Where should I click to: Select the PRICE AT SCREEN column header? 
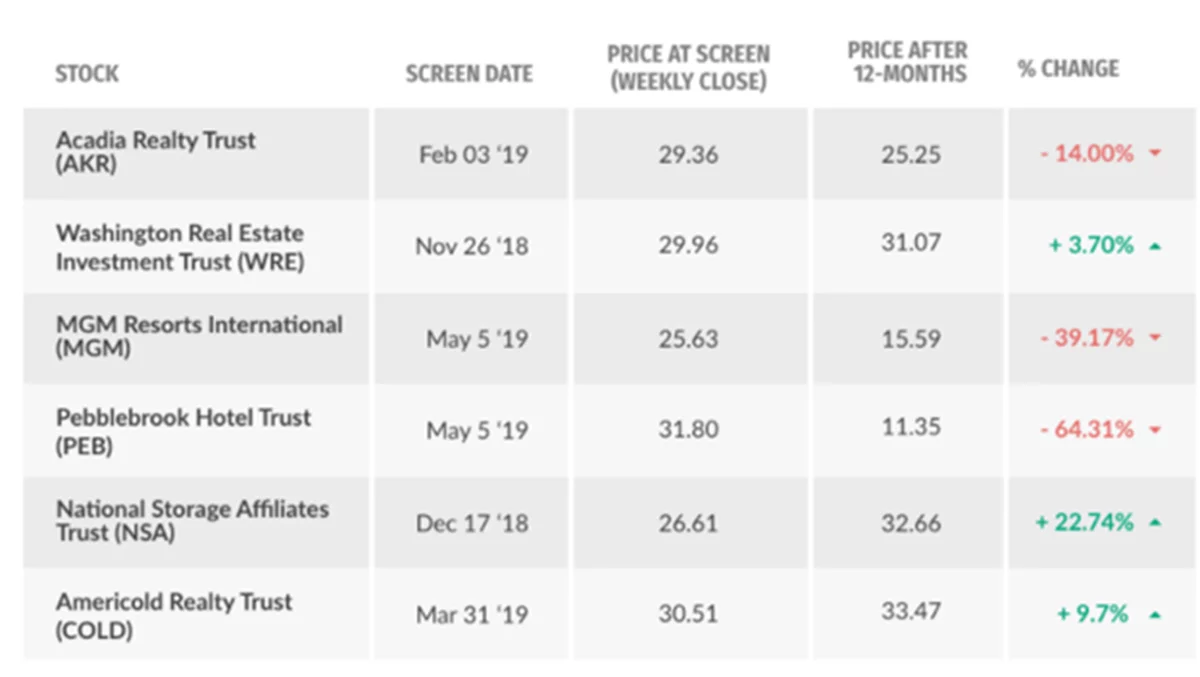[688, 67]
